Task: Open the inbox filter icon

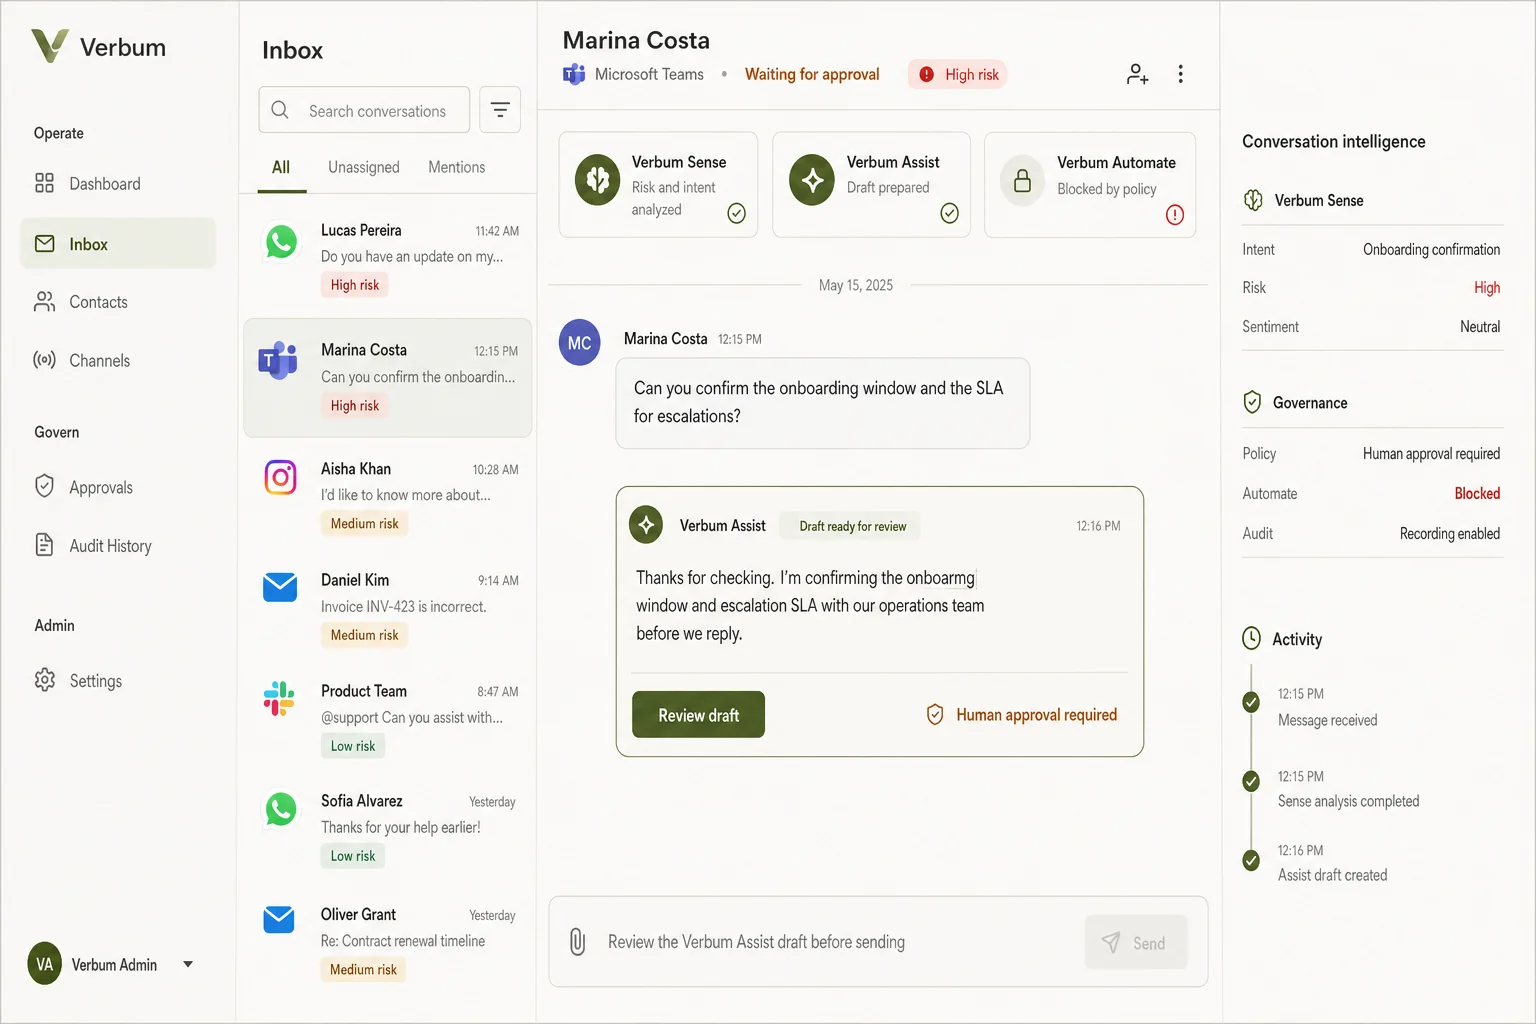Action: (x=500, y=110)
